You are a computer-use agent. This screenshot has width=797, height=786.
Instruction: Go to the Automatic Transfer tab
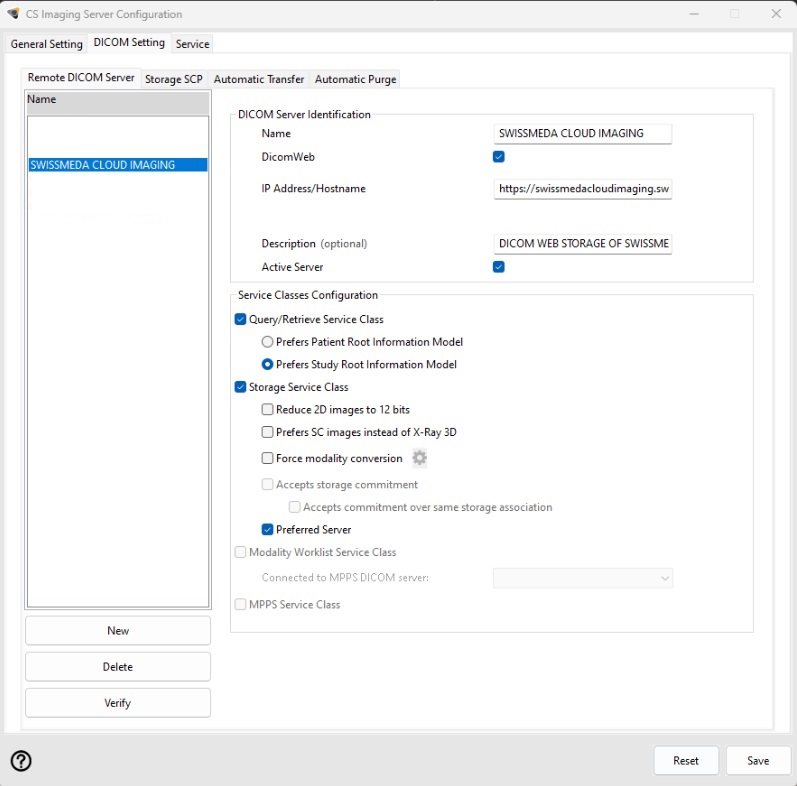pos(259,79)
